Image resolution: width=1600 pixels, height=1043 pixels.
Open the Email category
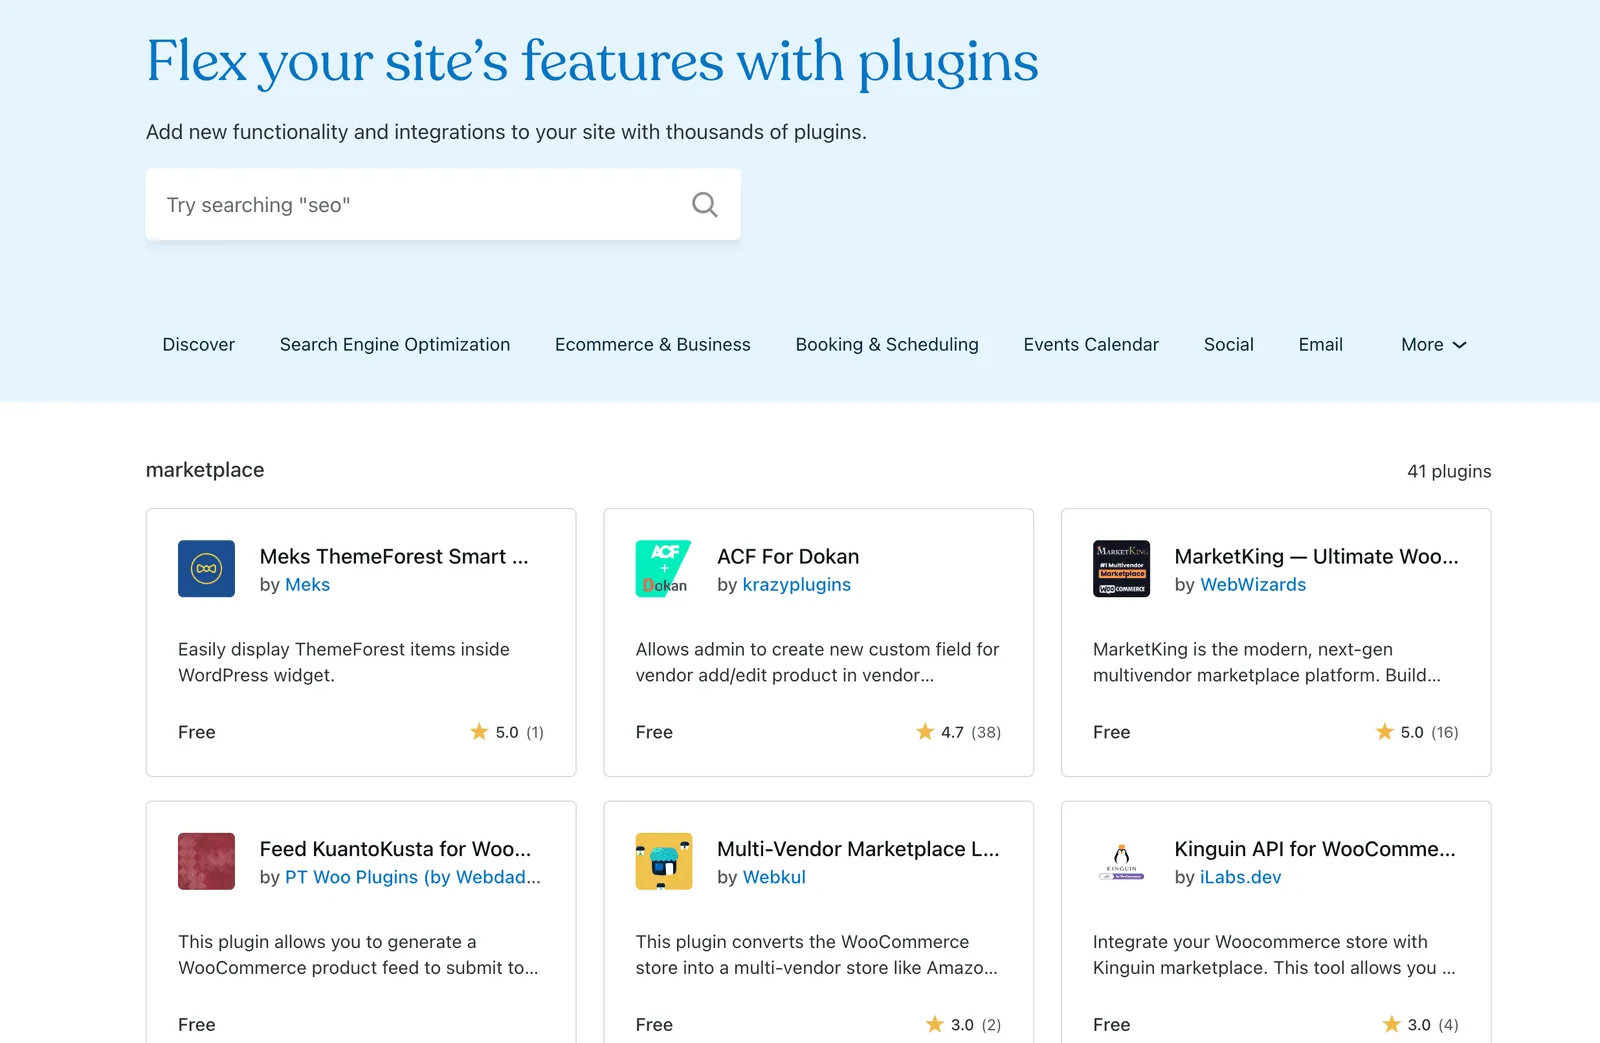coord(1321,345)
